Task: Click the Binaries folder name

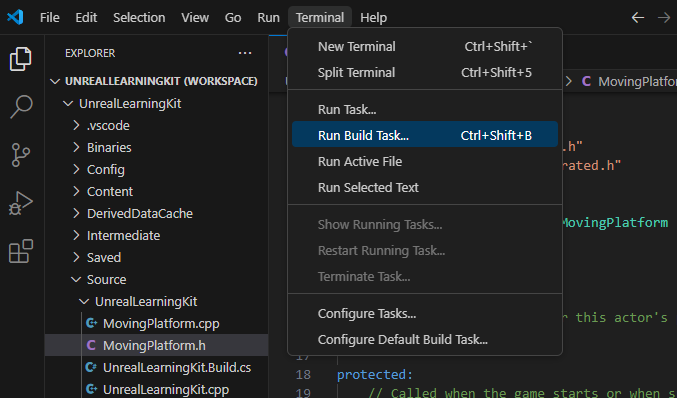Action: point(109,147)
